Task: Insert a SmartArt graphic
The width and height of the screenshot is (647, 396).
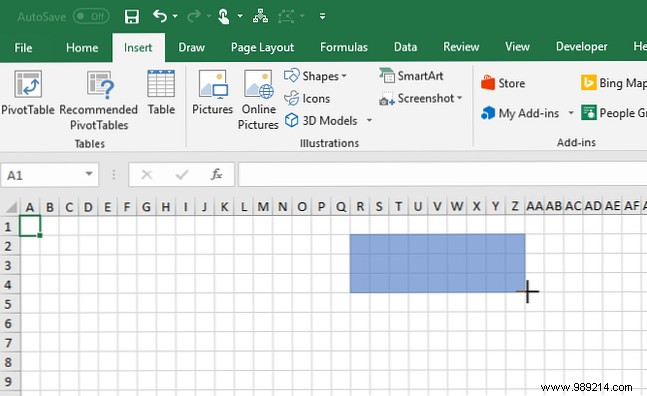Action: pyautogui.click(x=411, y=75)
